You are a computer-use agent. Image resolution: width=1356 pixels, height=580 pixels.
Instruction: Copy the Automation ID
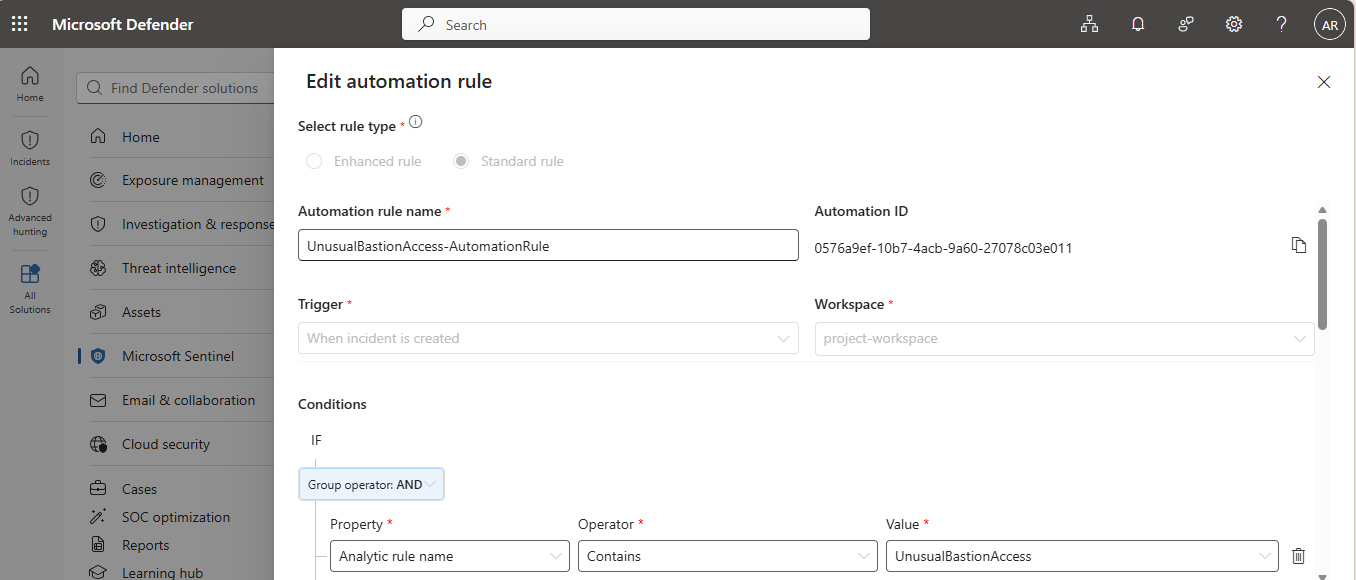pyautogui.click(x=1298, y=245)
